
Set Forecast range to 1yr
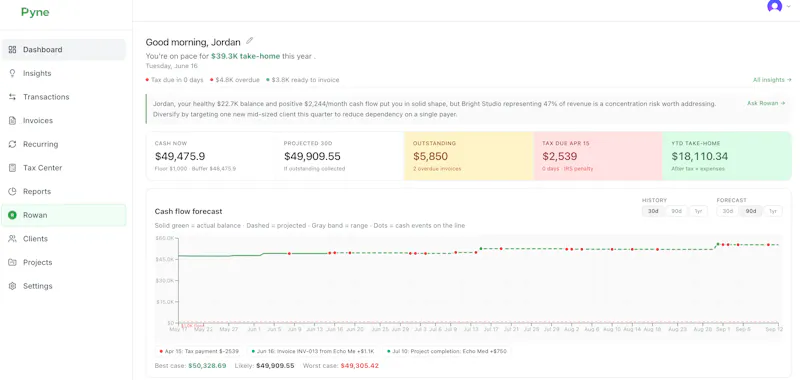(x=772, y=211)
